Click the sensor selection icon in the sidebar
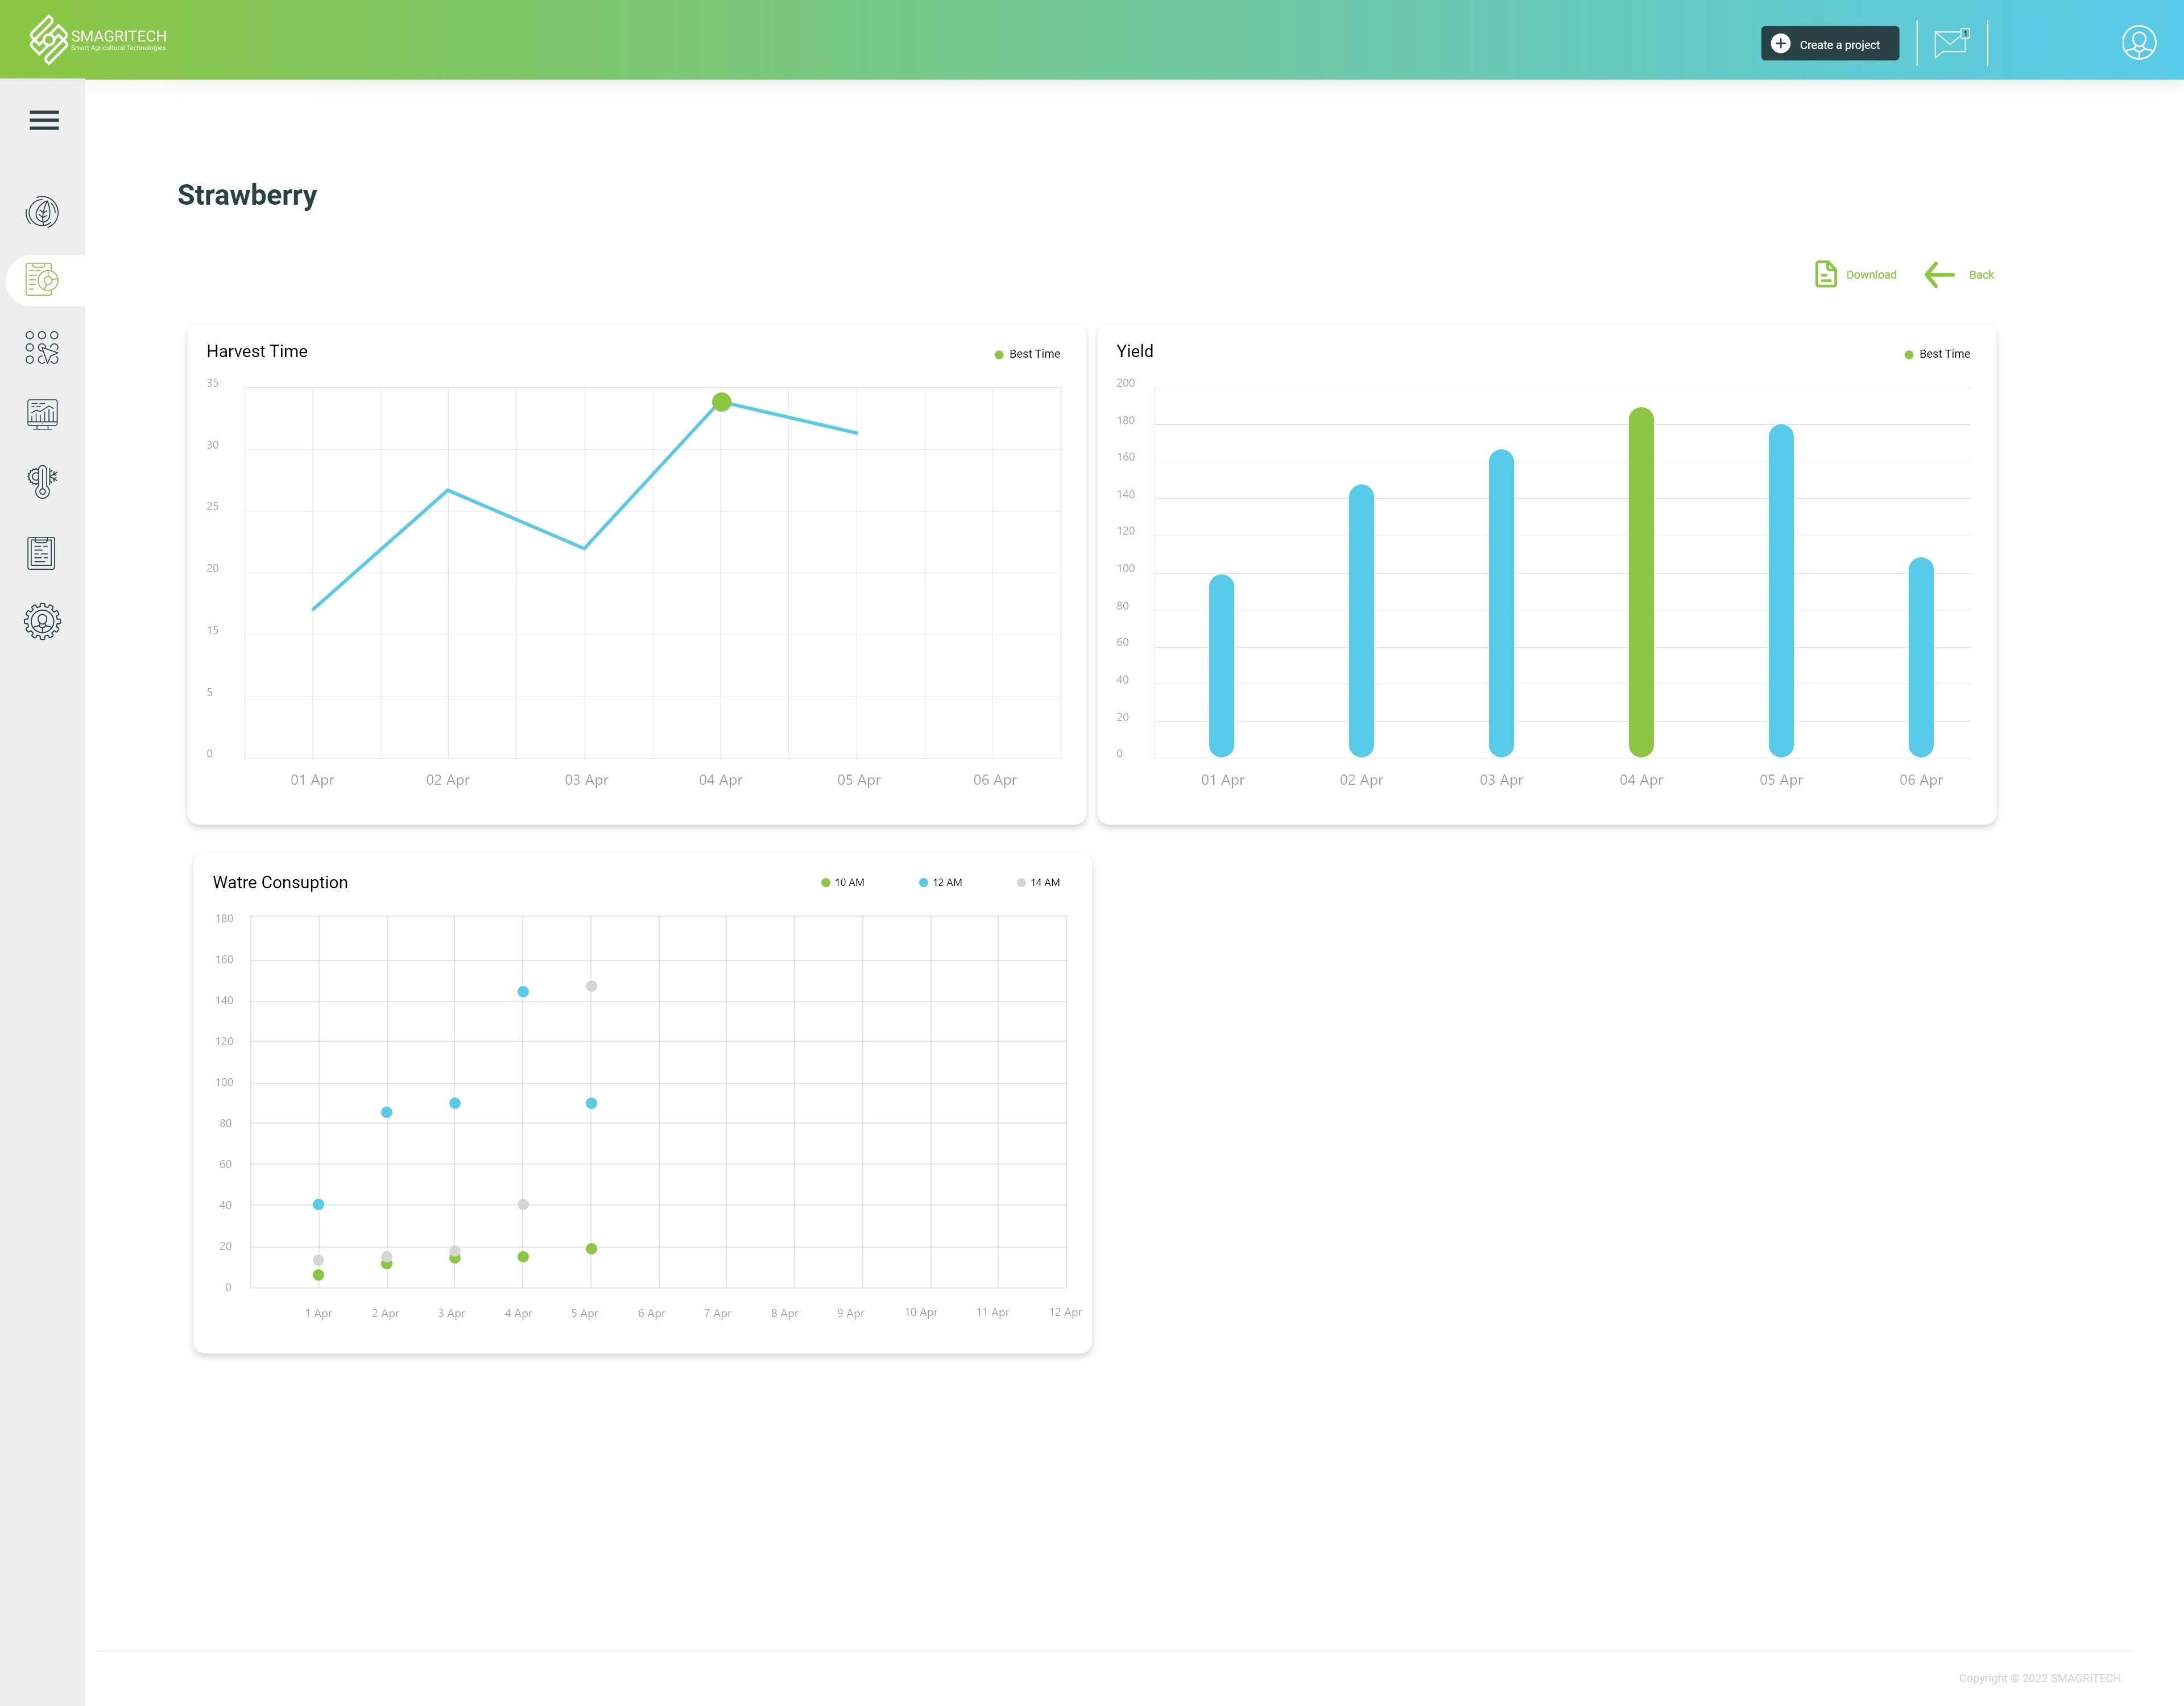Image resolution: width=2184 pixels, height=1706 pixels. click(42, 347)
